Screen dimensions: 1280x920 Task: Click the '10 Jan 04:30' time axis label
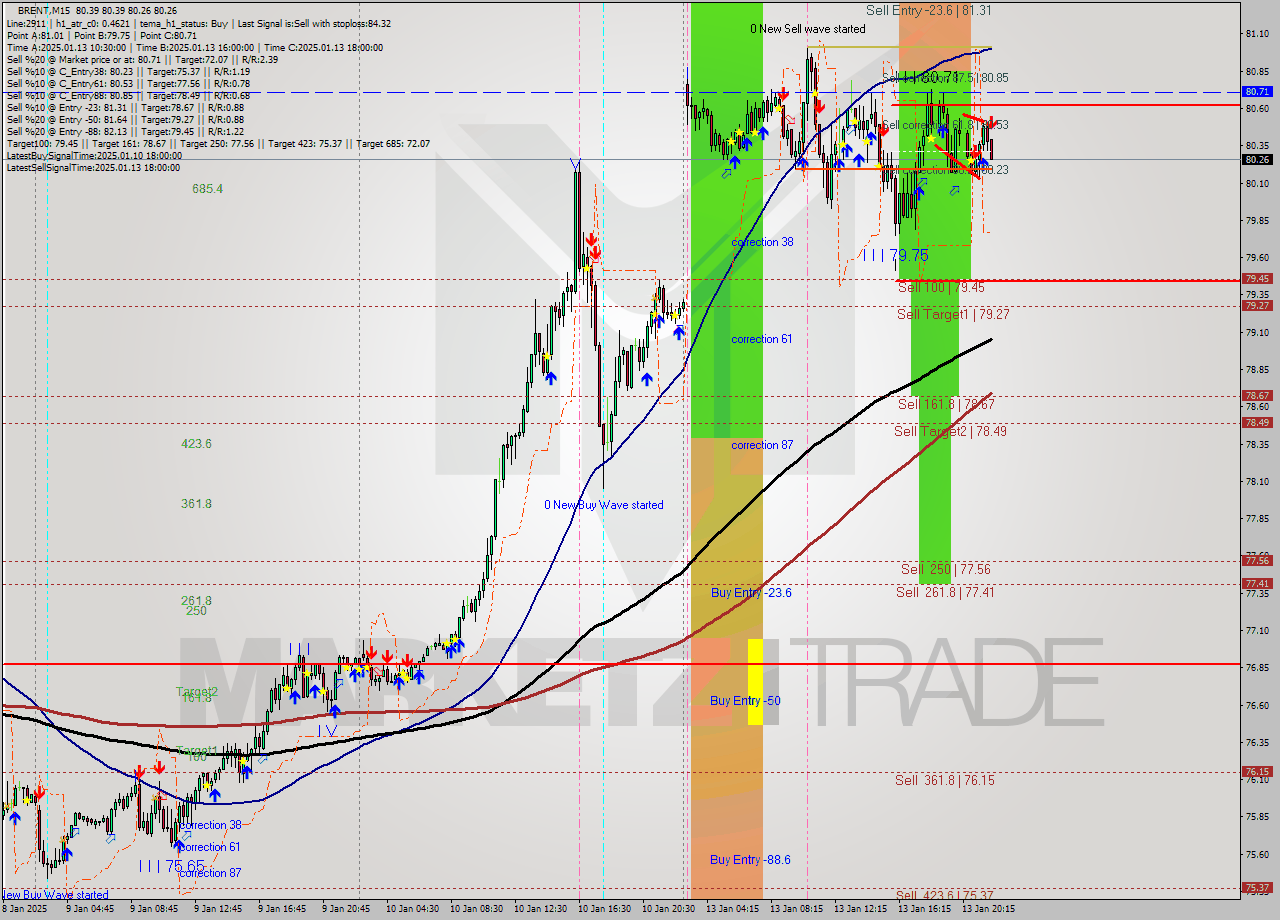(410, 909)
